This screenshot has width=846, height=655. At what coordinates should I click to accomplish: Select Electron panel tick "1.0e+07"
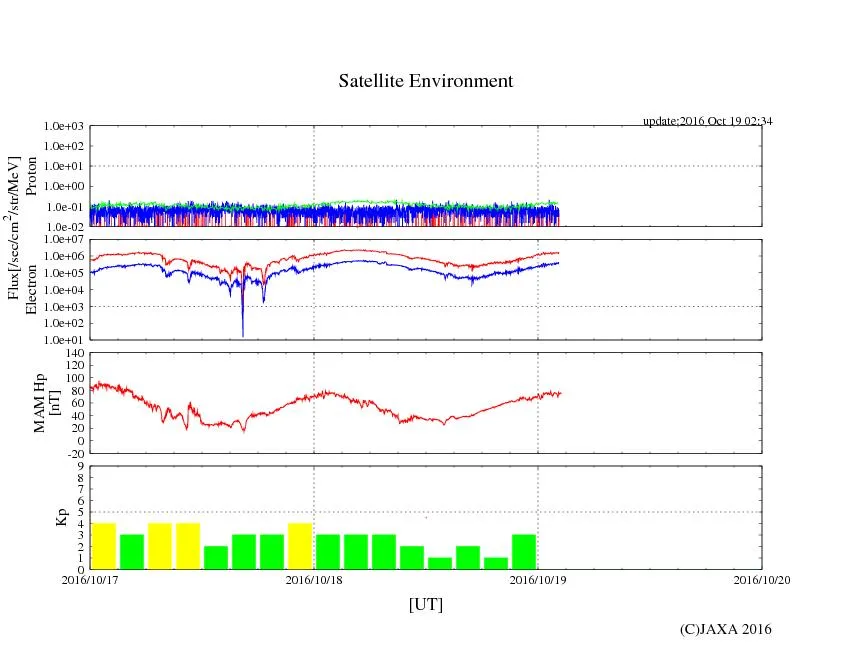64,239
